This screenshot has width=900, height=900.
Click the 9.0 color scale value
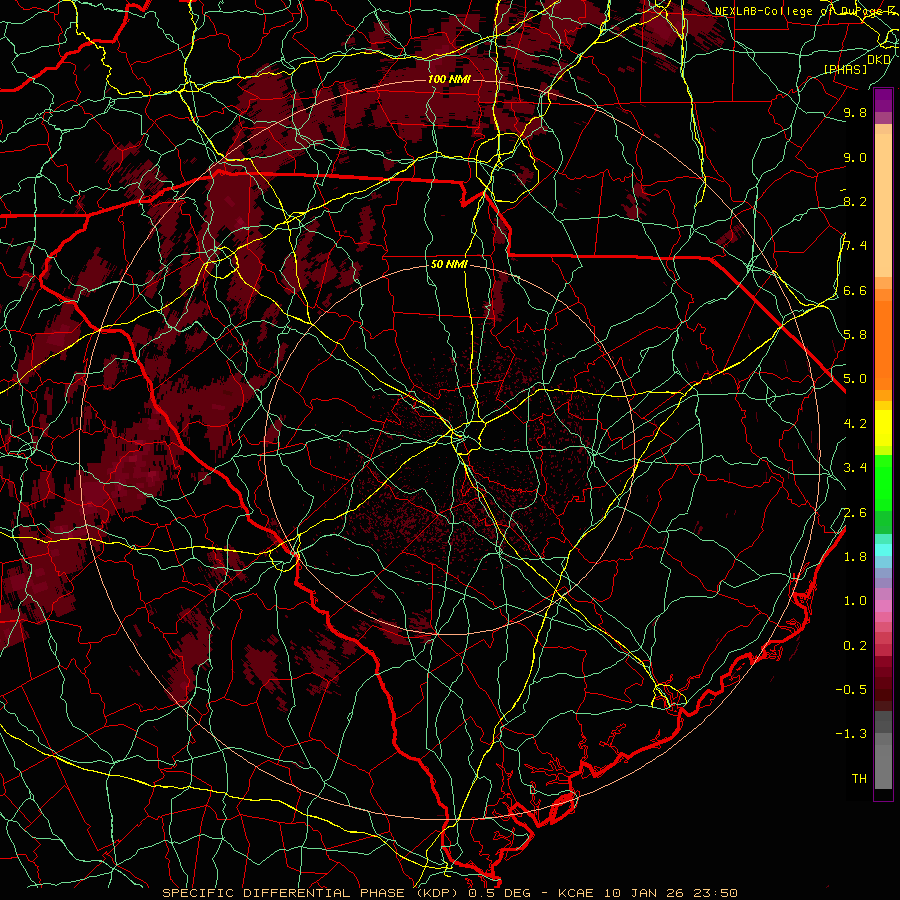pyautogui.click(x=855, y=157)
